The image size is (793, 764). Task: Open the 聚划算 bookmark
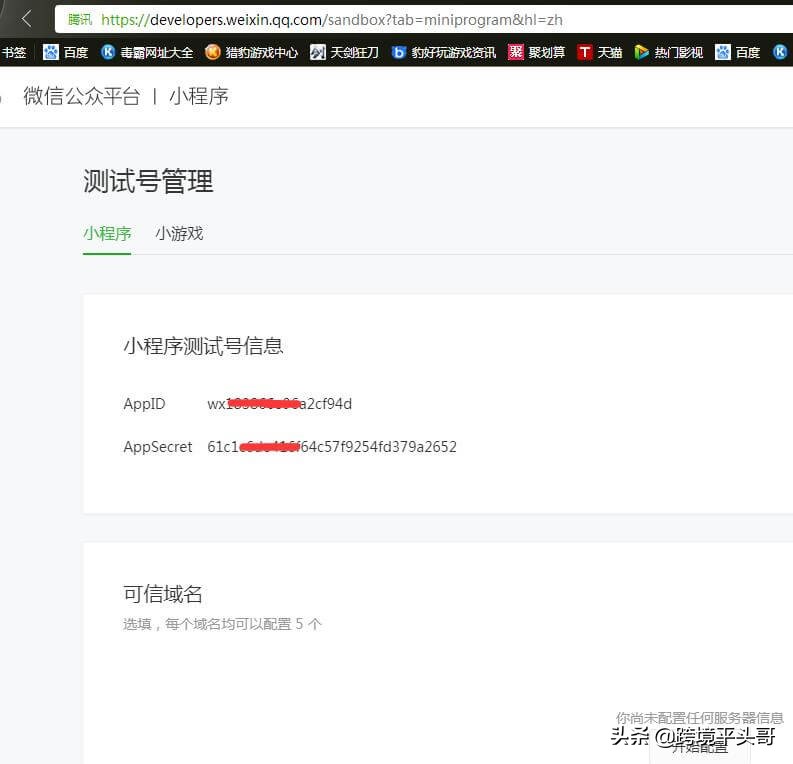[x=537, y=52]
